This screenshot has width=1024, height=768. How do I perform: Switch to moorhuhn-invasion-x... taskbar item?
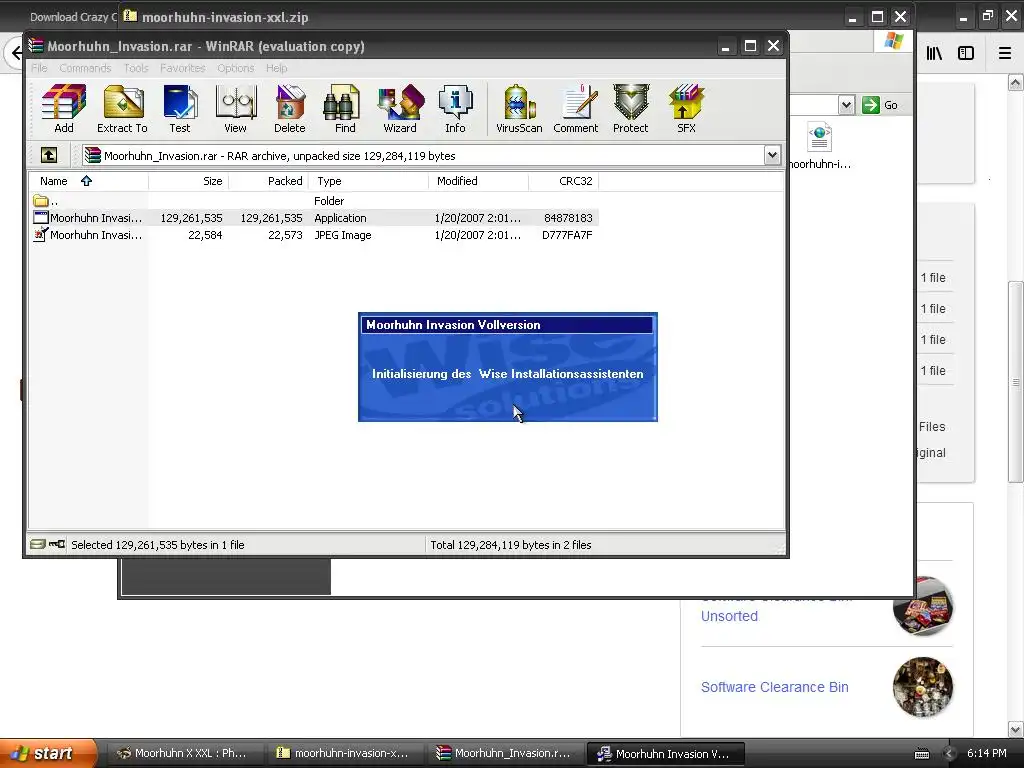[345, 753]
